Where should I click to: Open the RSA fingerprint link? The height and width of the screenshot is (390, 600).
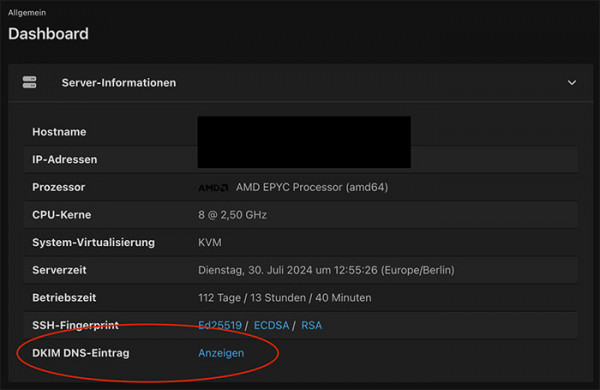coord(311,325)
